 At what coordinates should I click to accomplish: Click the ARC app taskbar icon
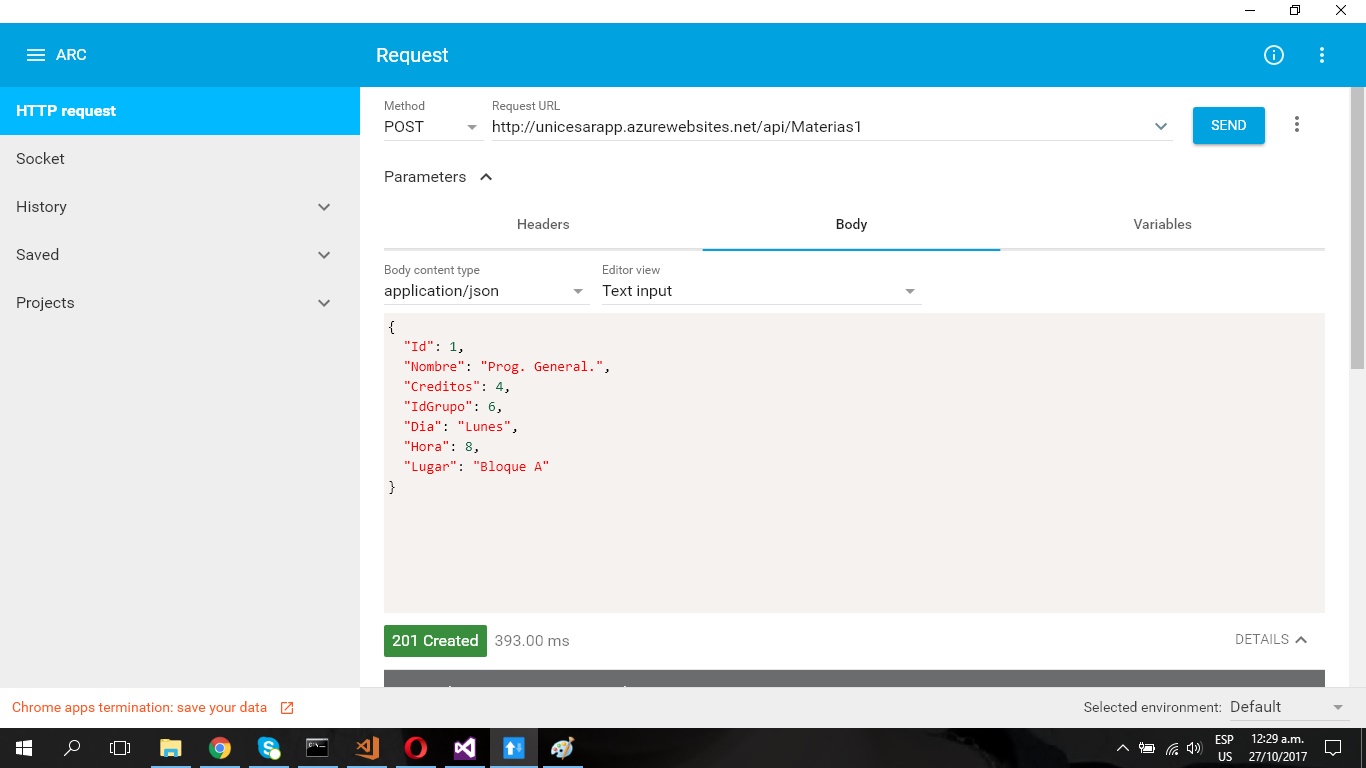point(514,748)
